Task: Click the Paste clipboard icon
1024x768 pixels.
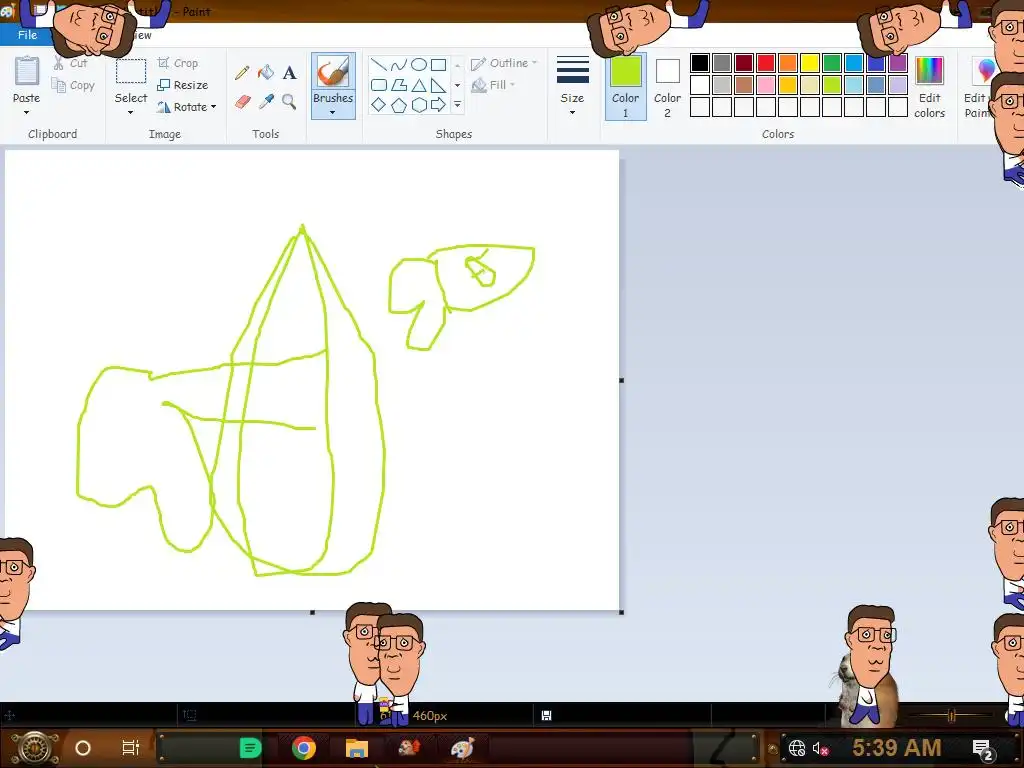Action: coord(27,71)
